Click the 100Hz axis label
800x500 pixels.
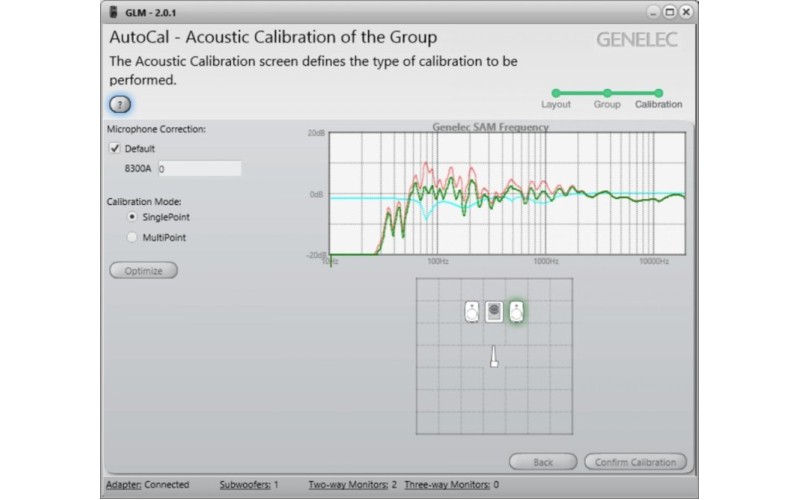click(438, 261)
